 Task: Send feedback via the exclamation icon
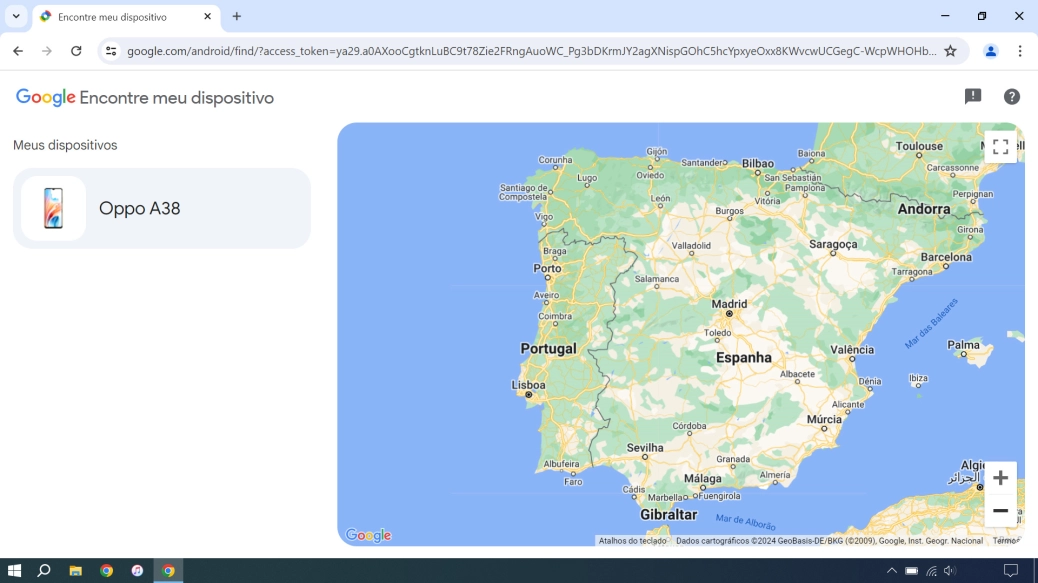(972, 96)
